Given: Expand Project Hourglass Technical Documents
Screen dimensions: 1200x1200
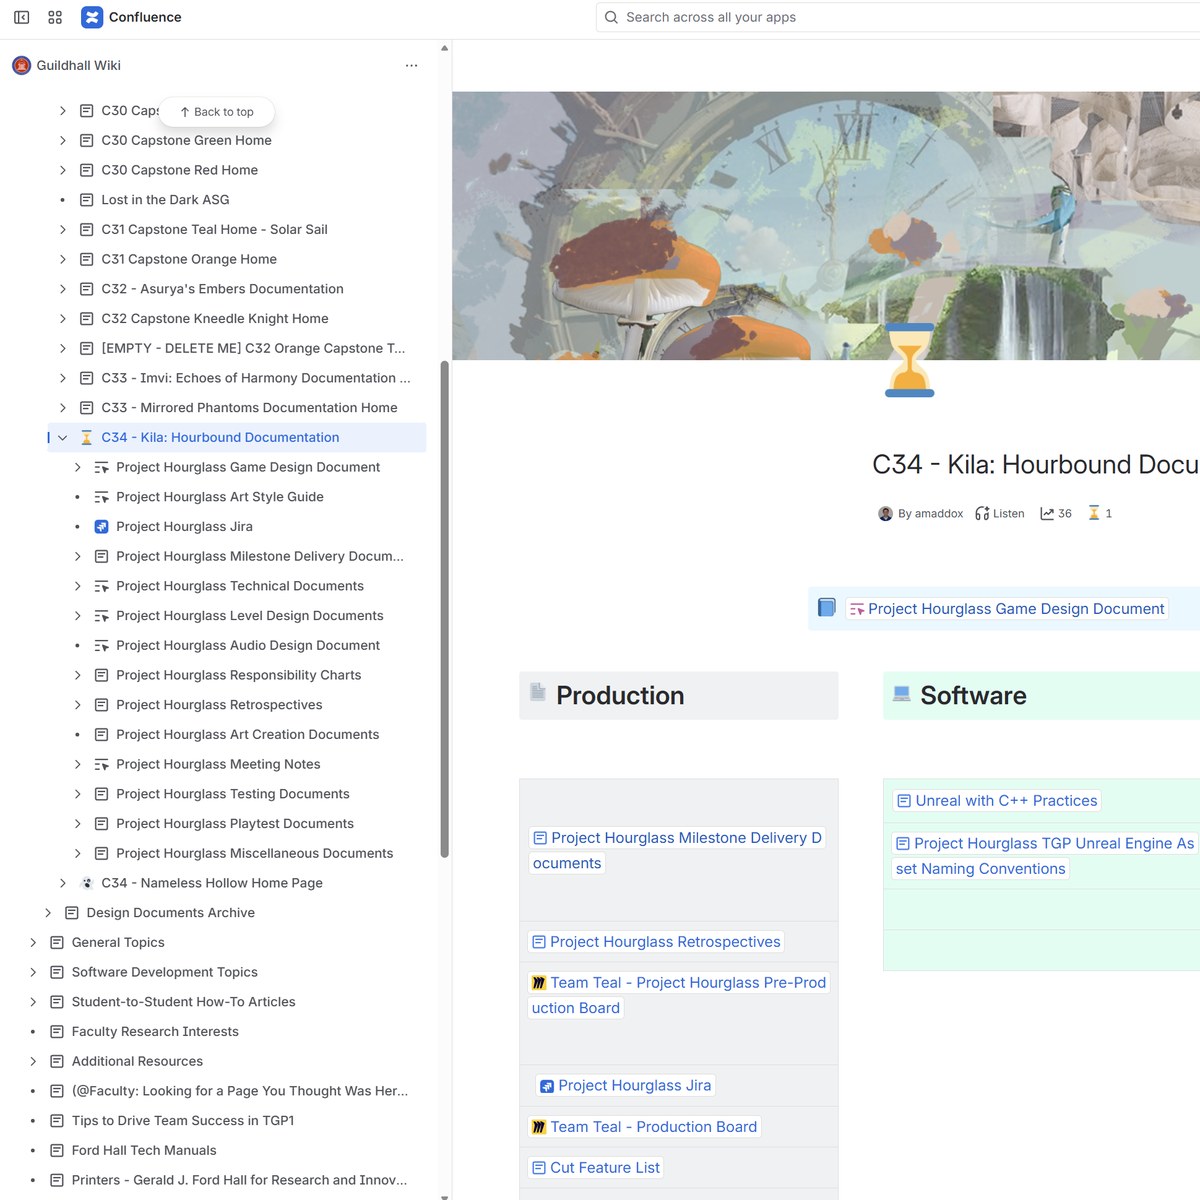Looking at the screenshot, I should tap(77, 586).
